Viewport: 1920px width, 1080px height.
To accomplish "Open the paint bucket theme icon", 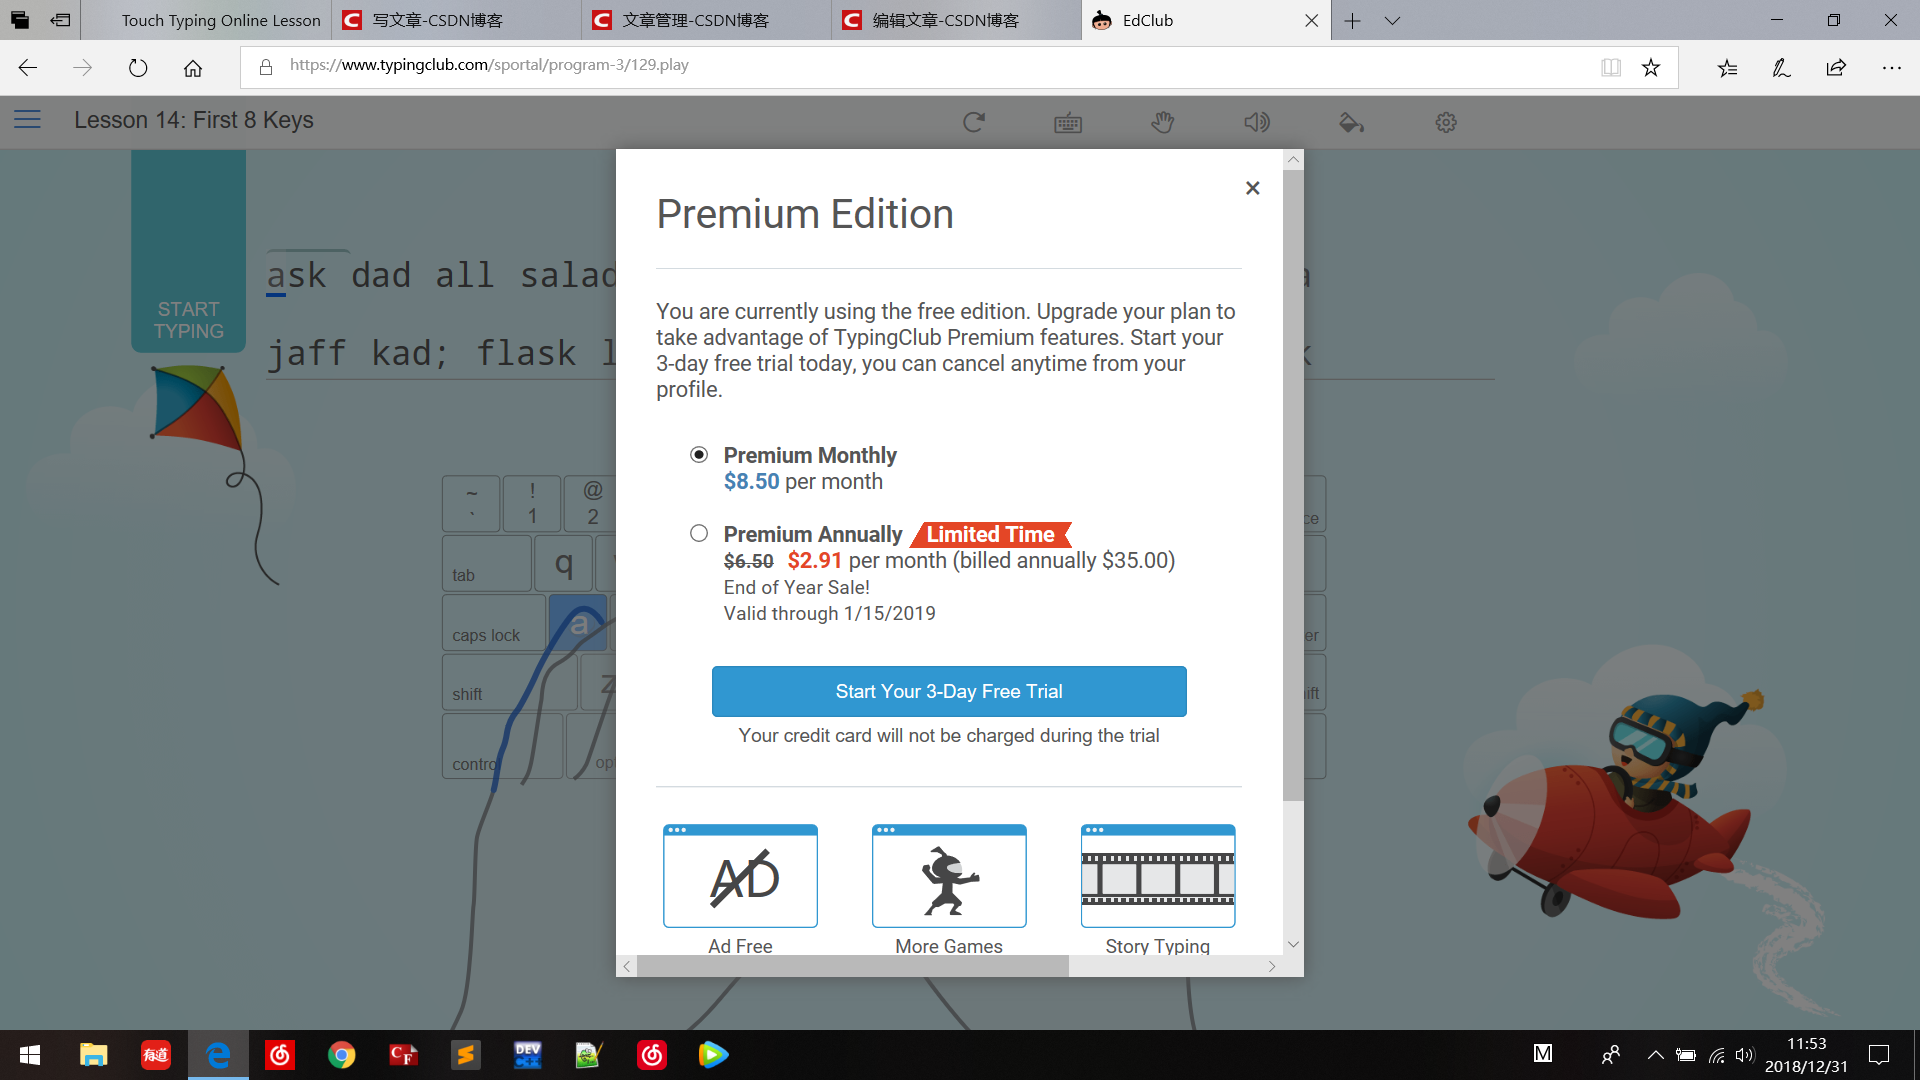I will [1351, 122].
